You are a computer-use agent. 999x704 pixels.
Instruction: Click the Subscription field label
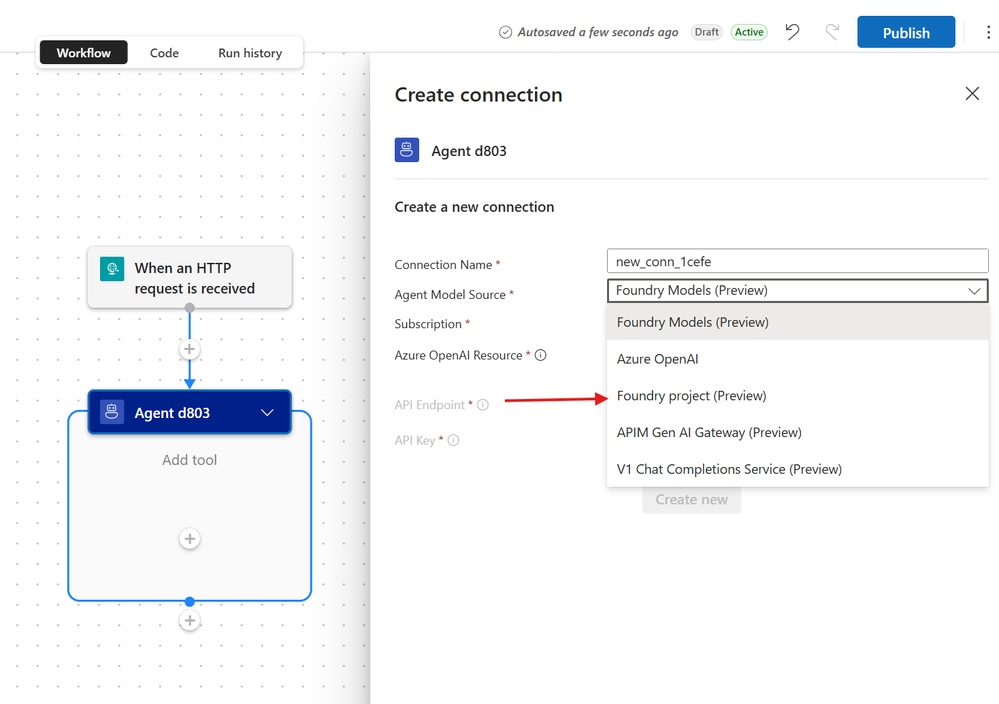pos(428,324)
